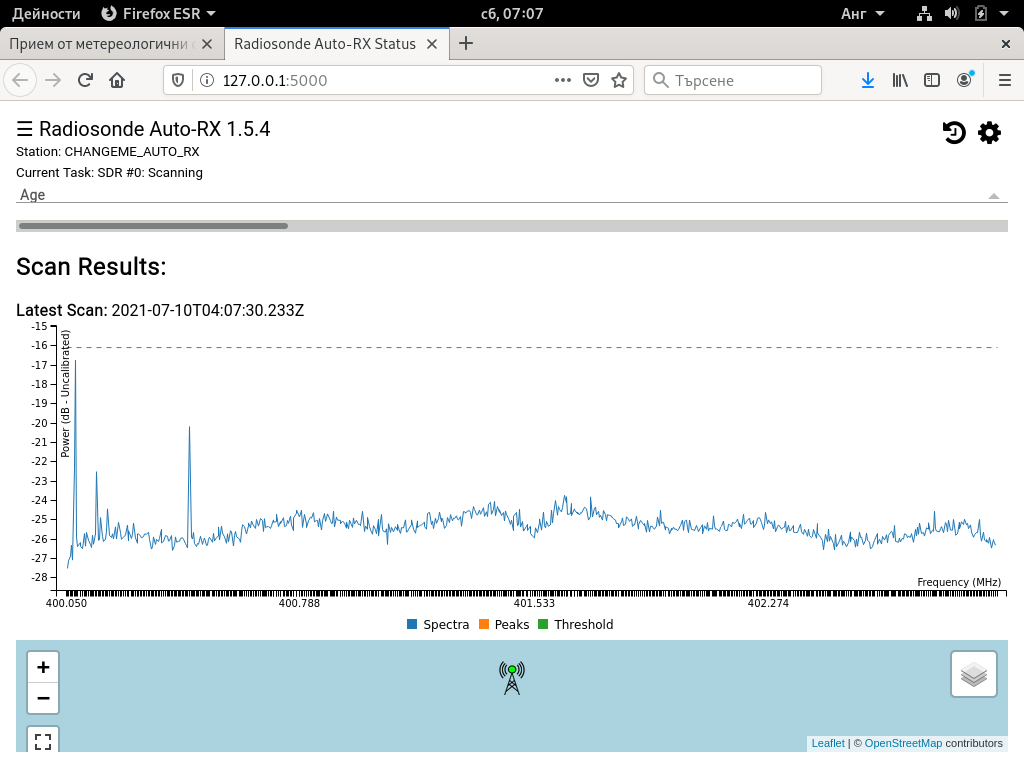
Task: Open Firefox account icon
Action: (x=965, y=80)
